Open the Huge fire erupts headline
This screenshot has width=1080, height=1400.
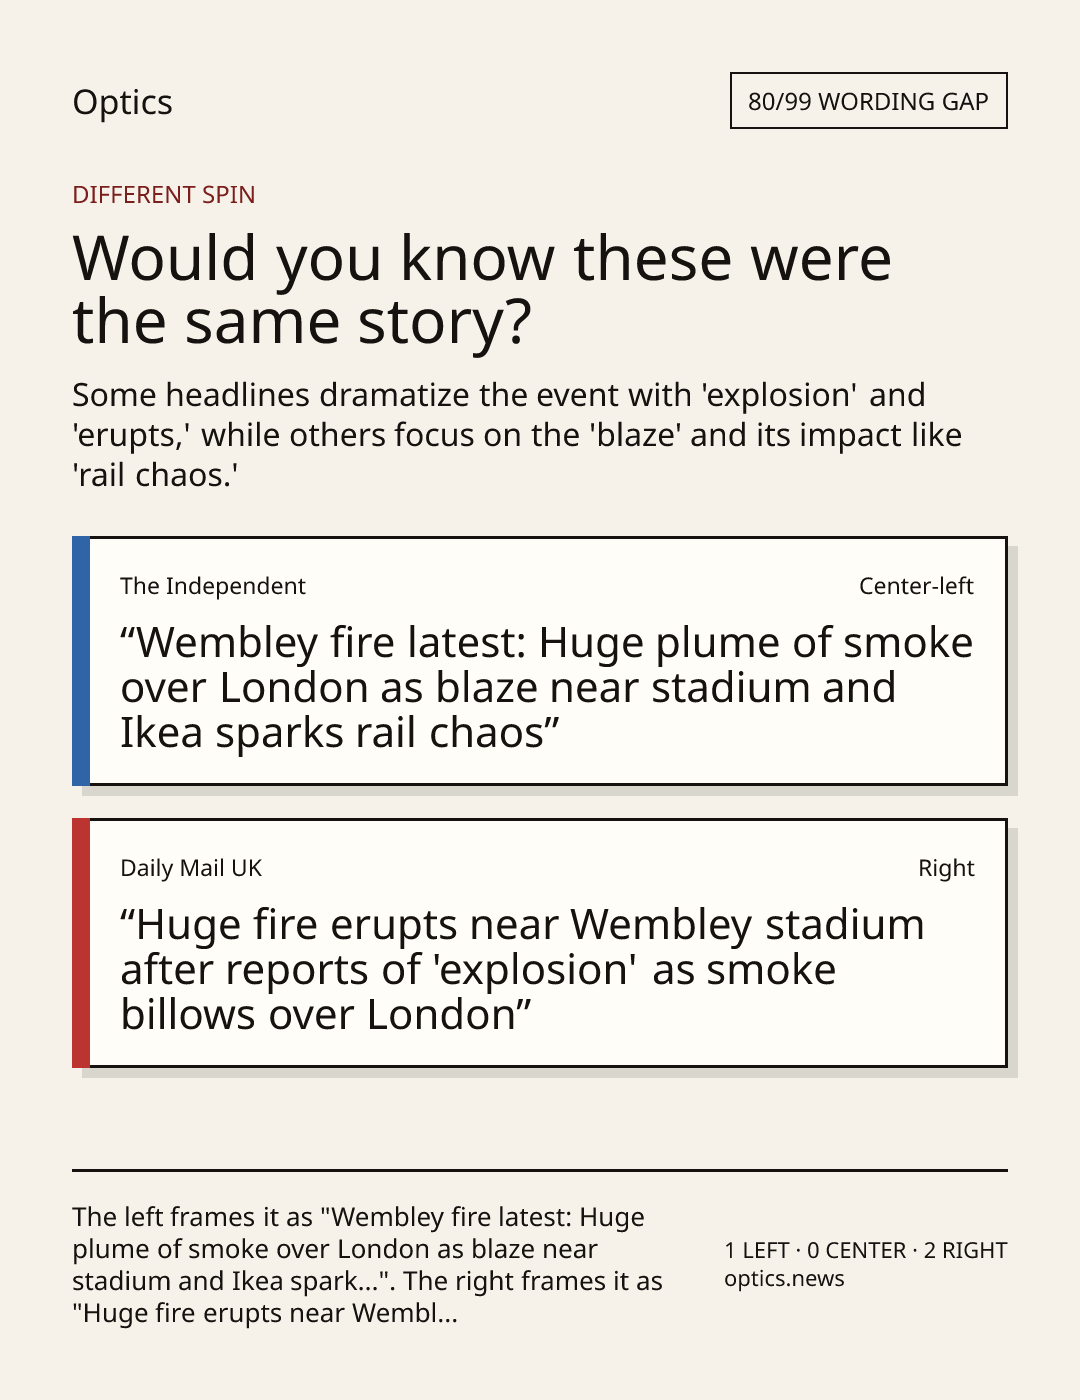coord(522,969)
